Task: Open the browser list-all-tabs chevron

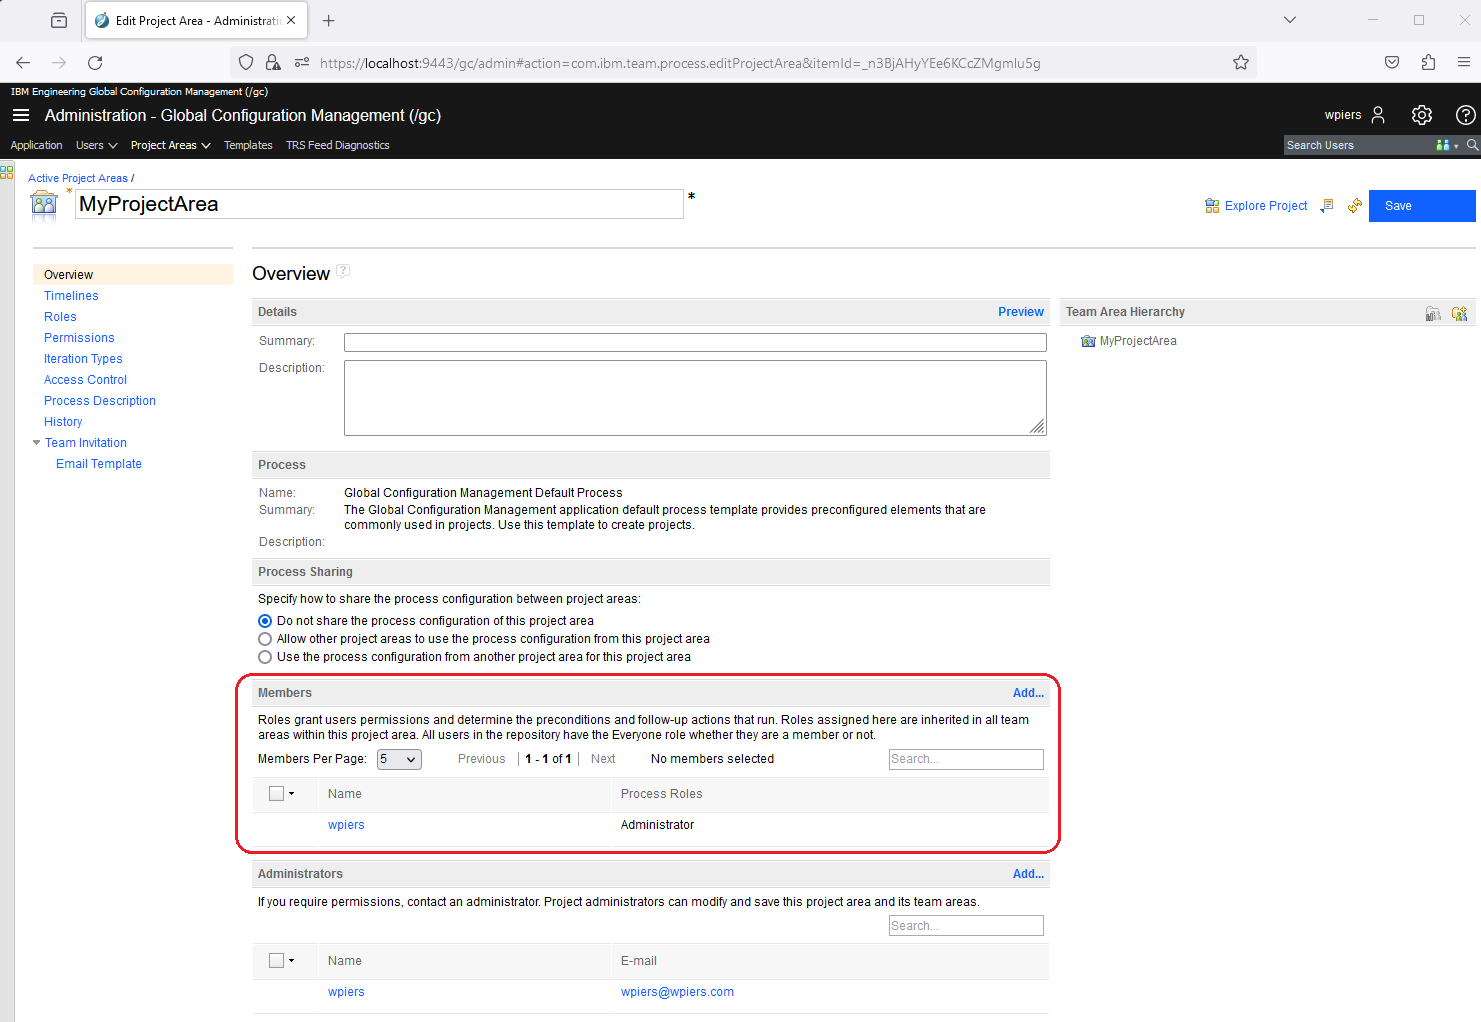Action: 1290,20
